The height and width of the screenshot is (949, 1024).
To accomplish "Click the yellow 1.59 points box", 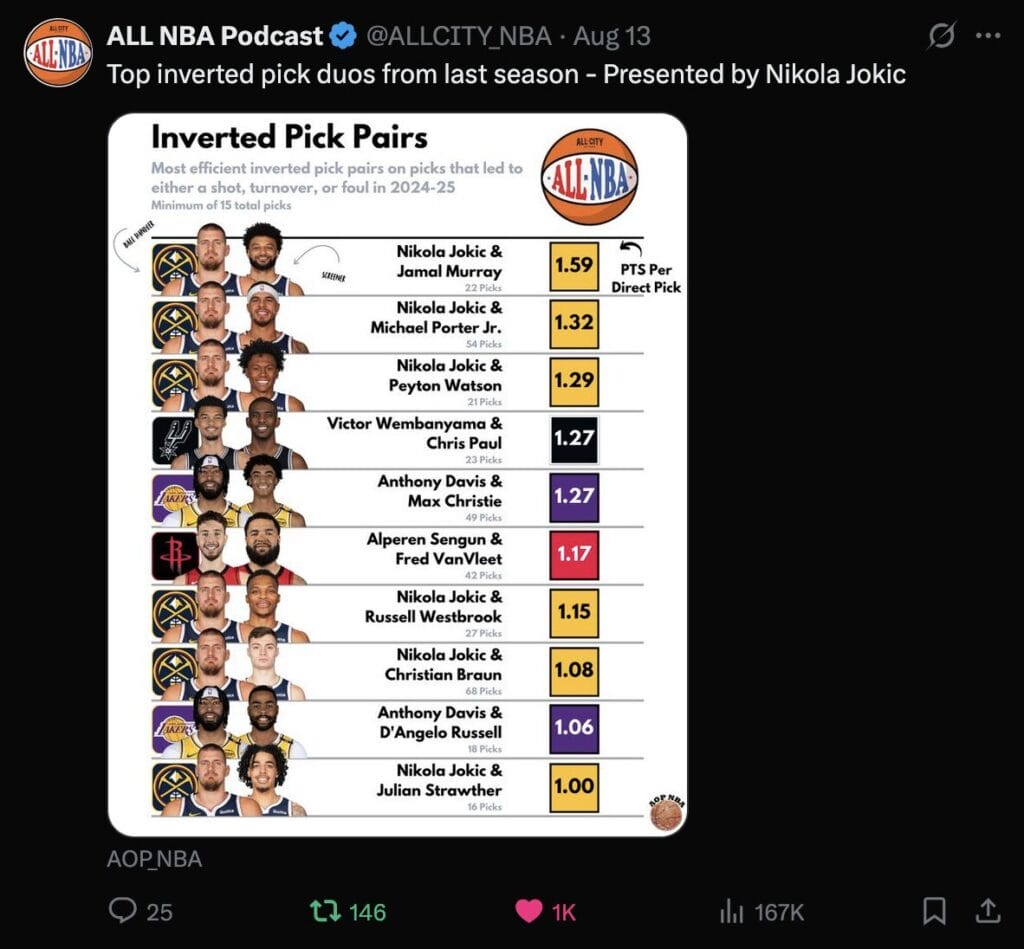I will 574,266.
